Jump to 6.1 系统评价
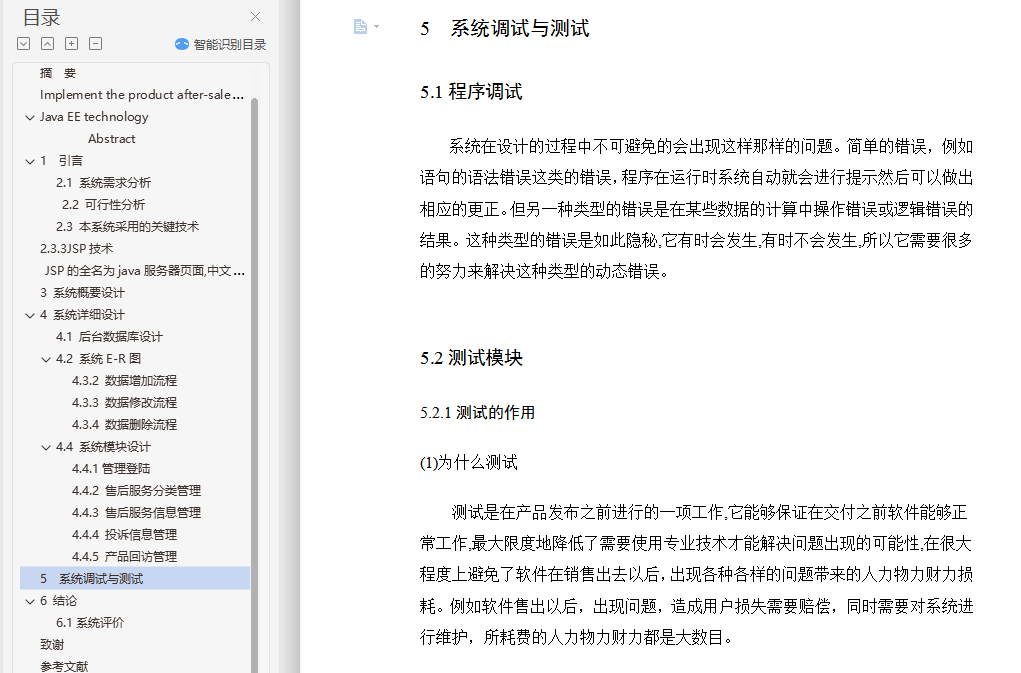The width and height of the screenshot is (1021, 673). click(90, 623)
